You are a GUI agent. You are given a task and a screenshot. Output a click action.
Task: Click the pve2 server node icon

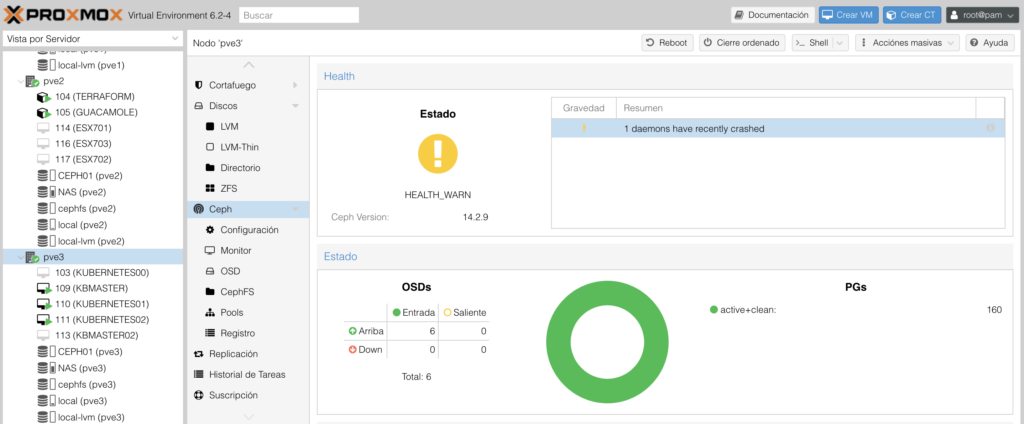tap(33, 81)
